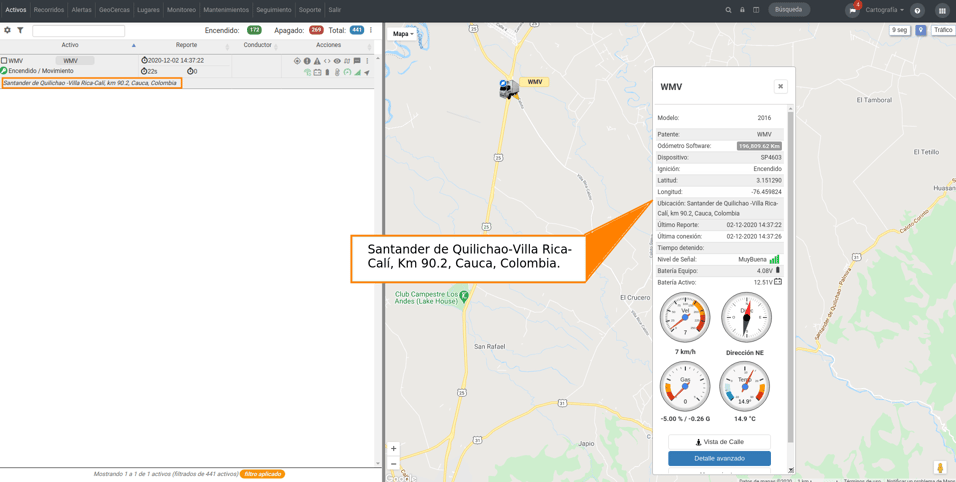Open the Lugares menu

tap(148, 10)
